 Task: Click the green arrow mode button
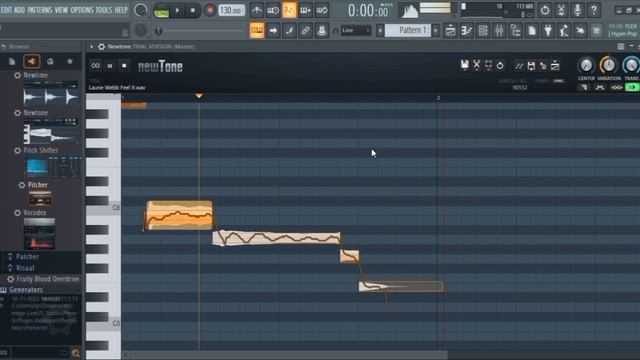pos(633,87)
